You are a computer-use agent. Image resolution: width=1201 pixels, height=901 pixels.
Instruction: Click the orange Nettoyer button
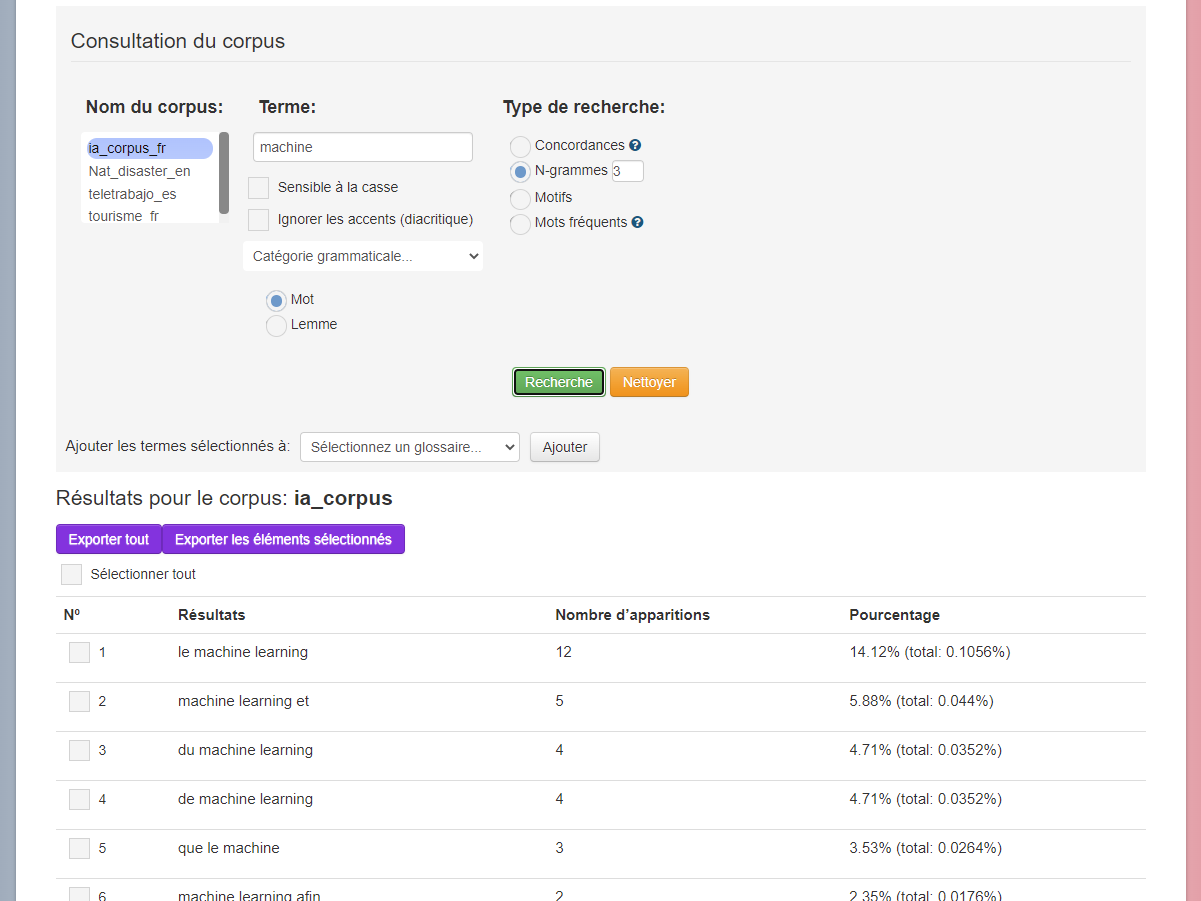(649, 382)
